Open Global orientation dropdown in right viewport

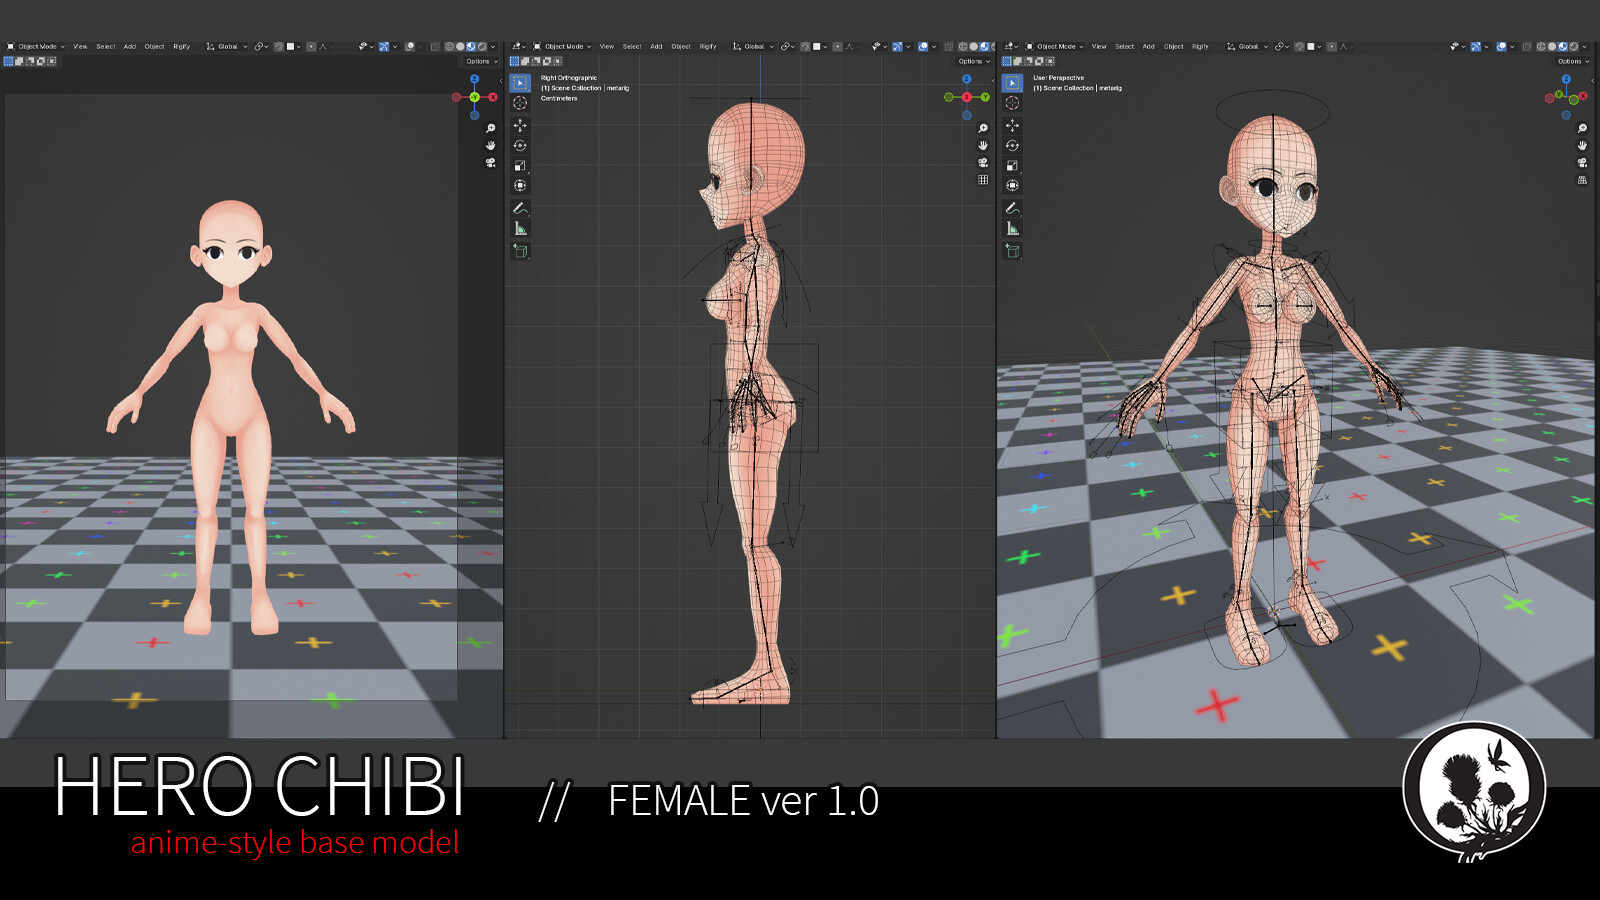pos(1247,46)
